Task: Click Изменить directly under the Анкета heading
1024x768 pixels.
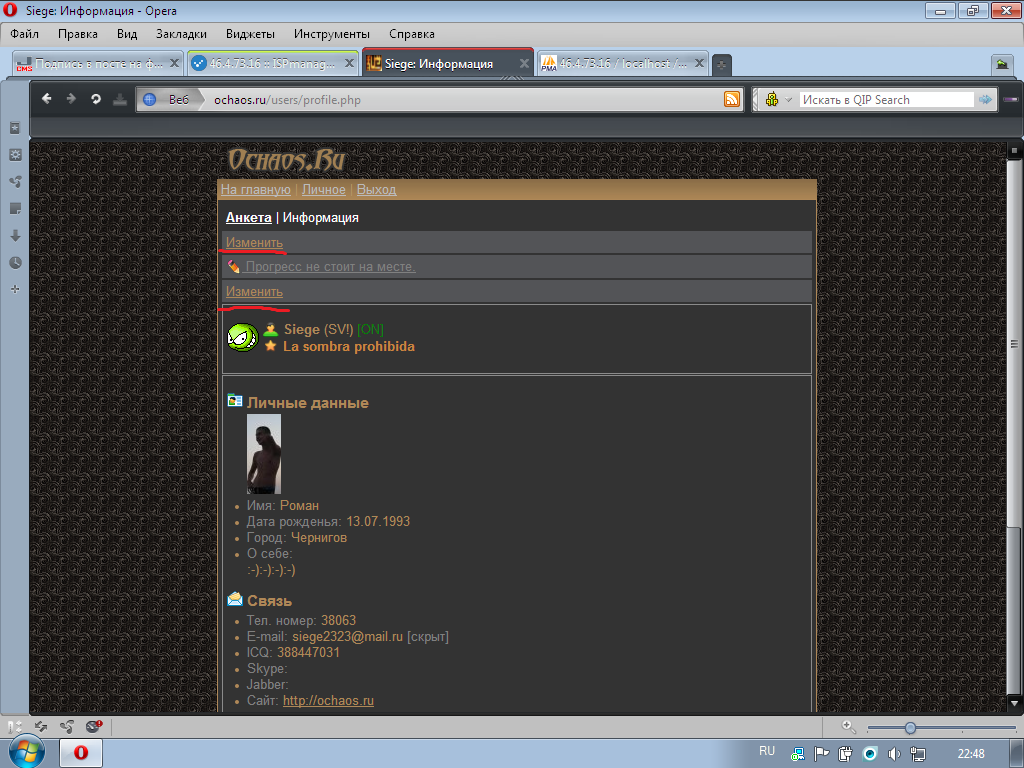Action: pos(254,242)
